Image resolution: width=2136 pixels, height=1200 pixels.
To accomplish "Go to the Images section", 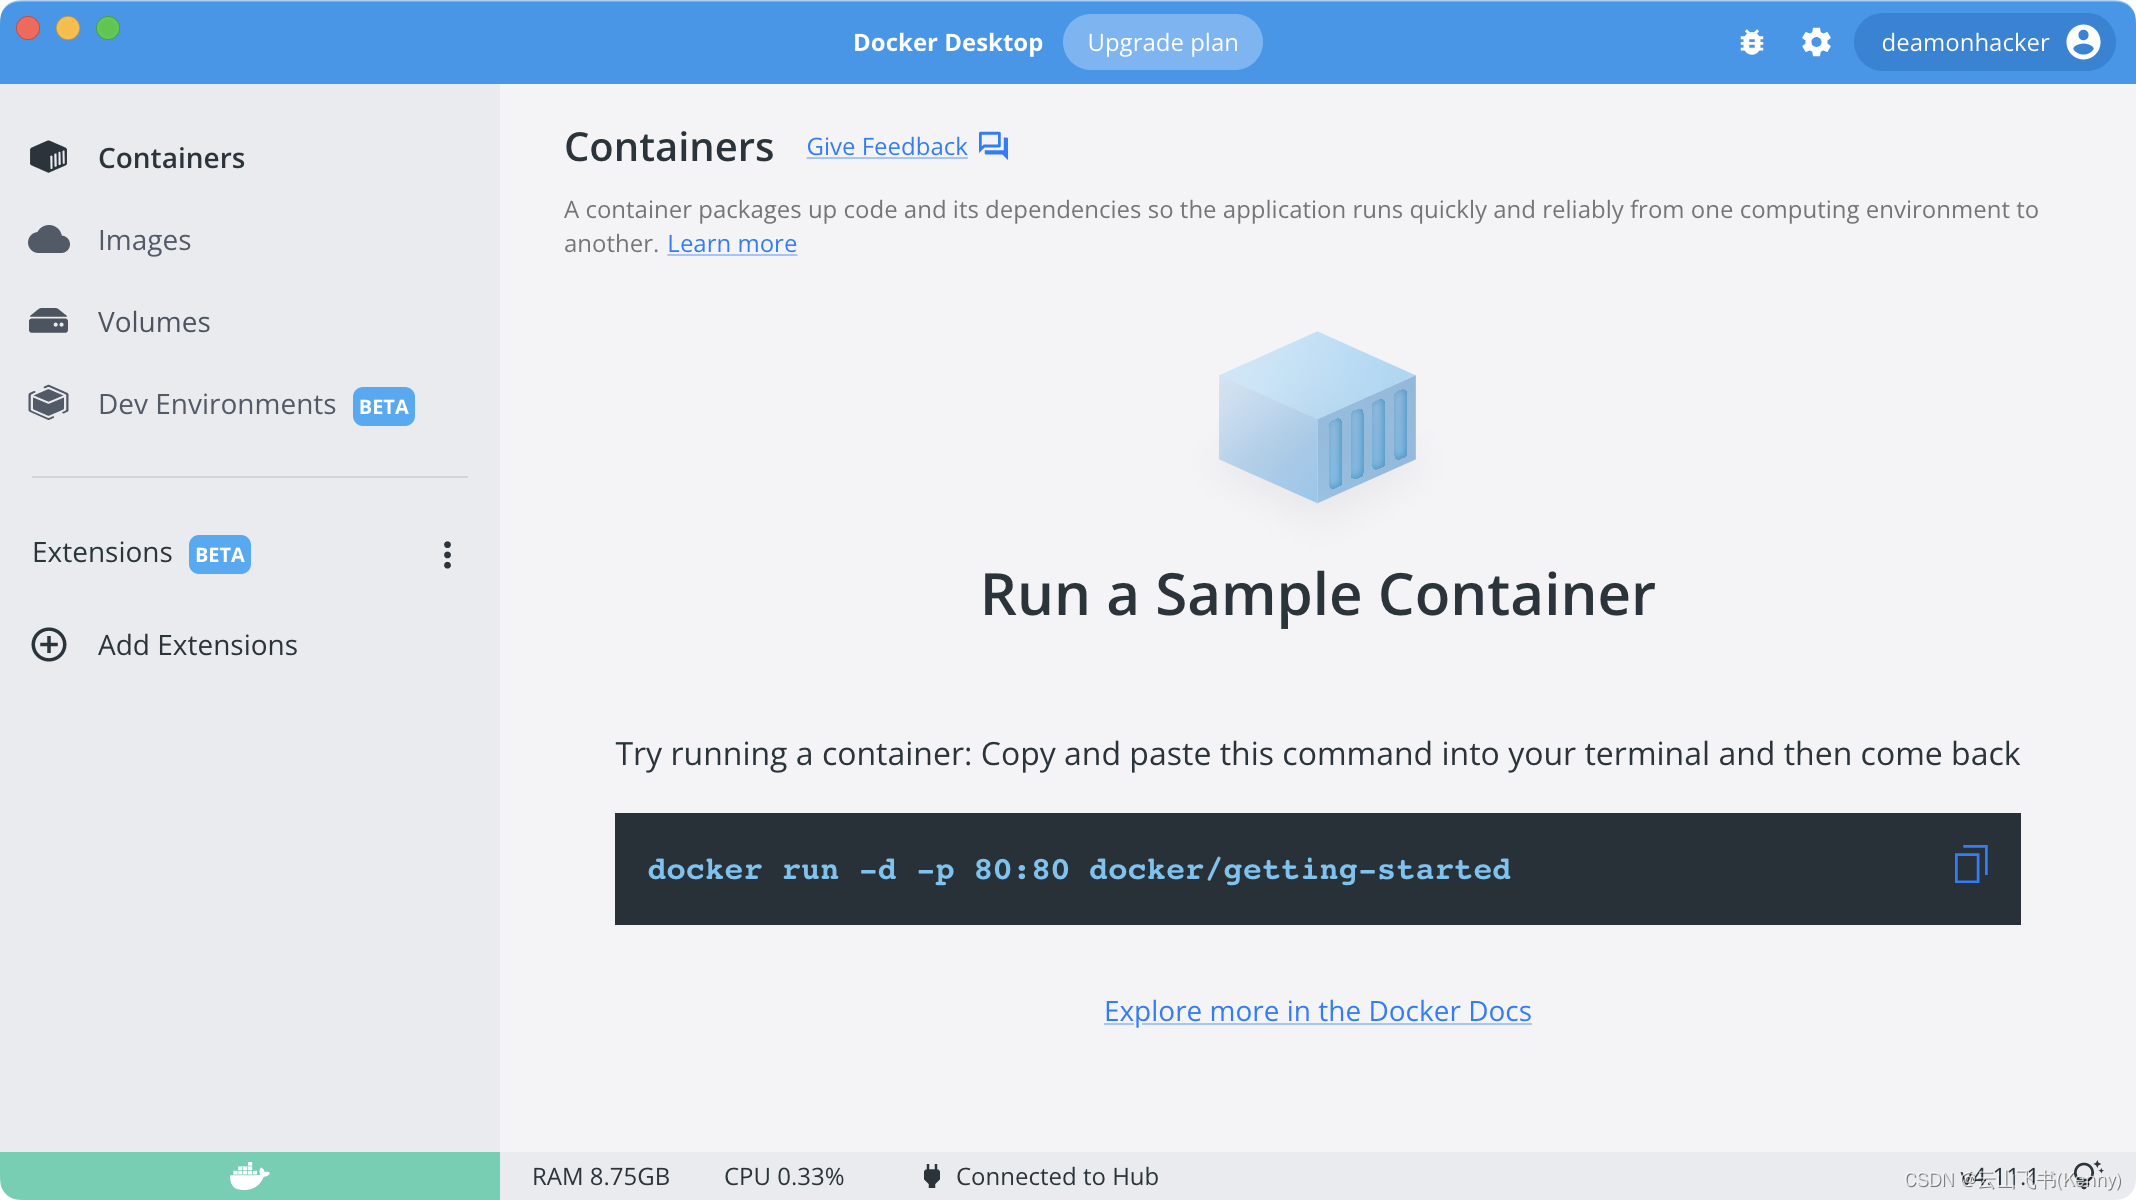I will tap(144, 240).
